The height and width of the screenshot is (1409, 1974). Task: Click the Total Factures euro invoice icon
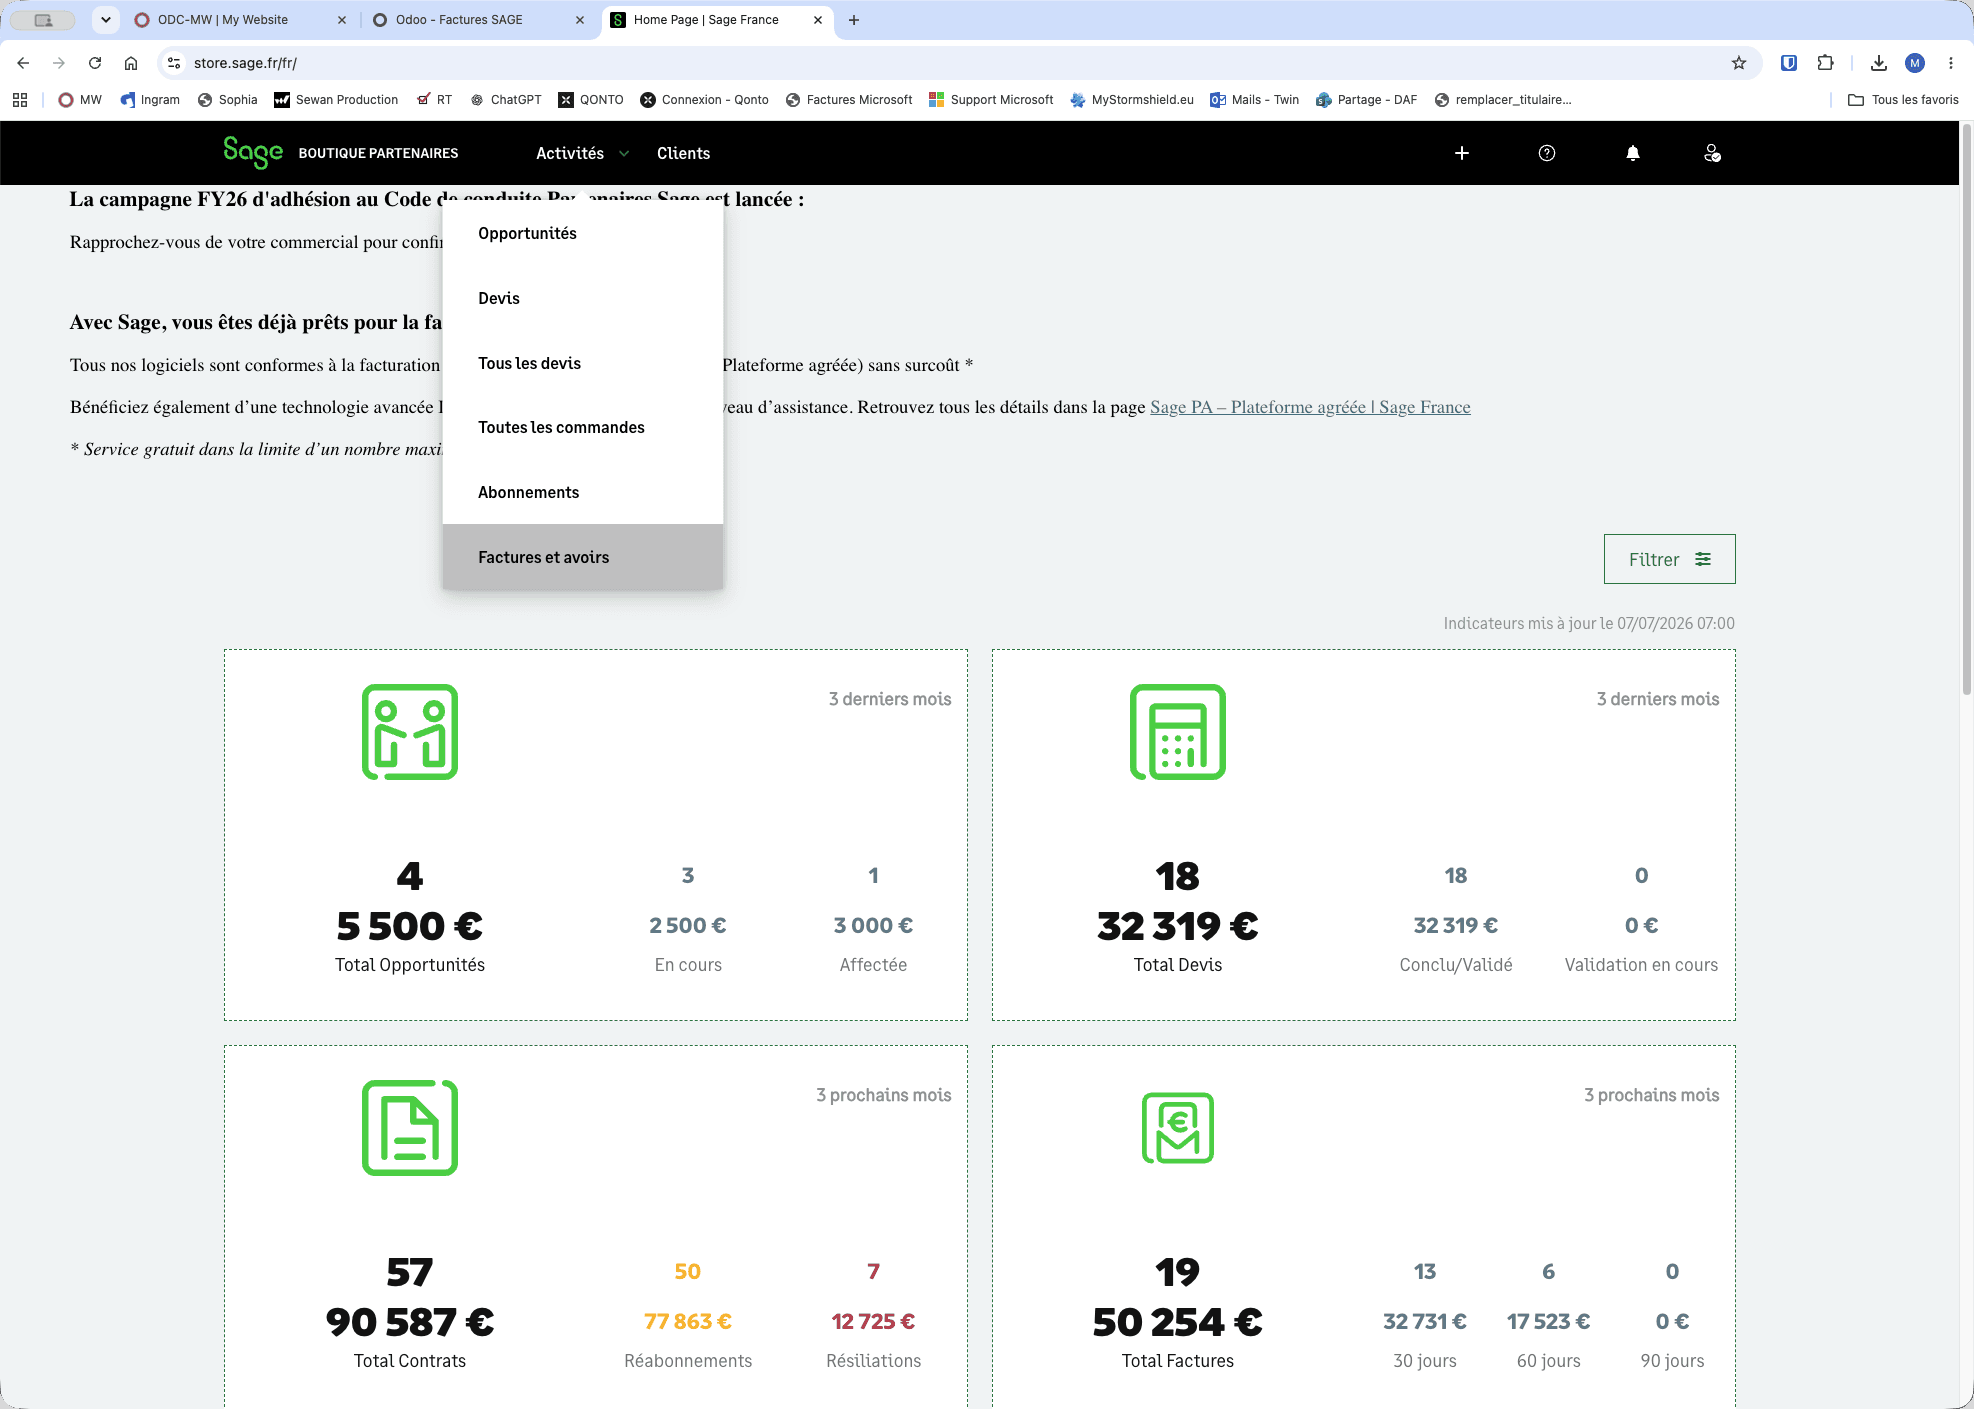1178,1128
